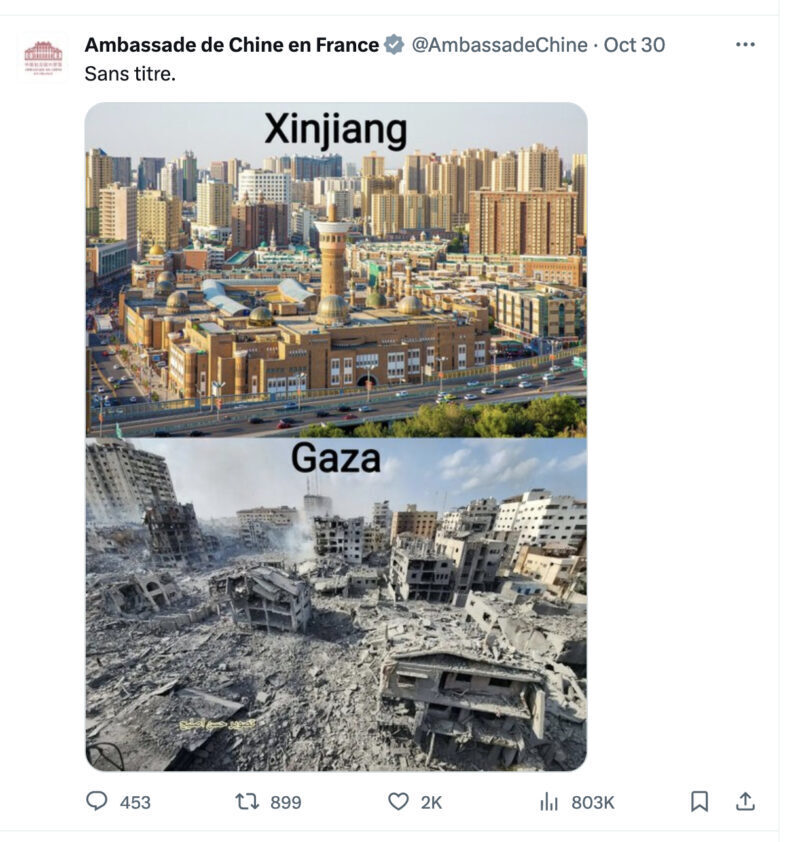Viewport: 800px width, 842px height.
Task: Click the share upload icon
Action: (745, 801)
